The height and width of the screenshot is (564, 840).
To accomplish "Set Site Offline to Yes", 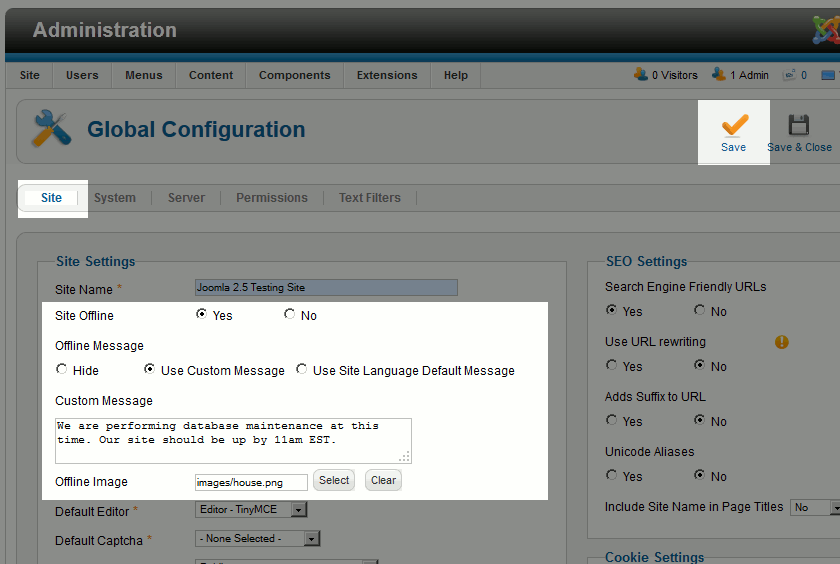I will click(x=201, y=314).
